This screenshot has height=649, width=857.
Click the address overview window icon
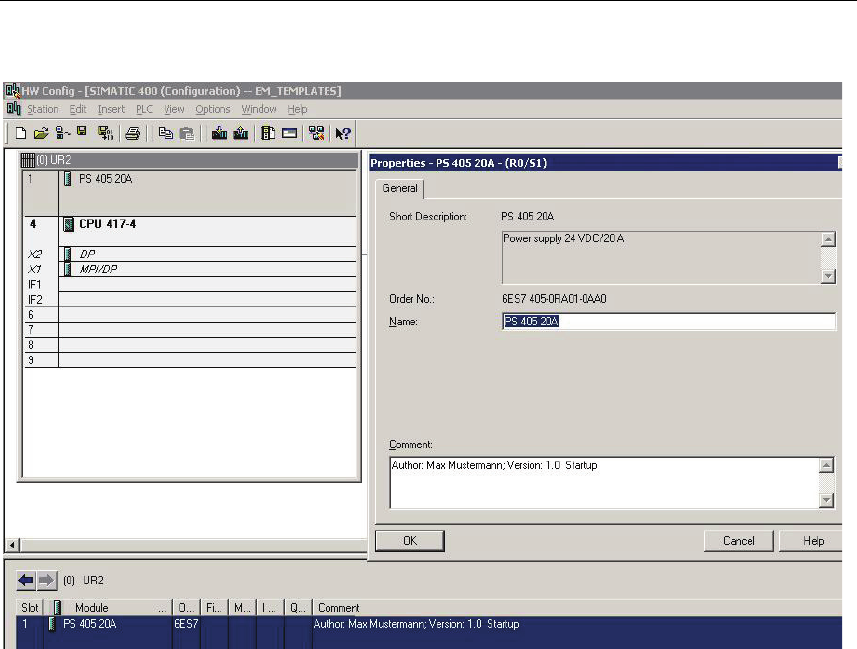point(289,133)
